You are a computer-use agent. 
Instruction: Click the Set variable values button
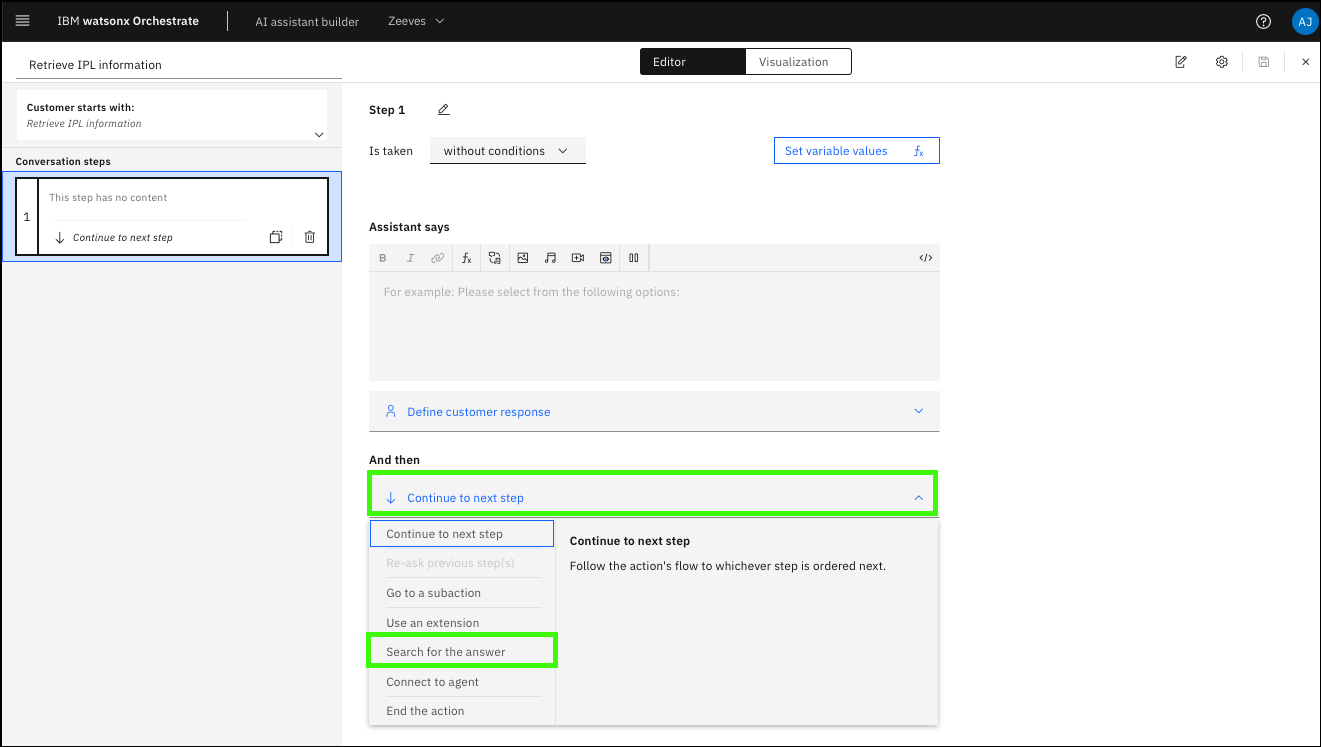click(x=856, y=151)
